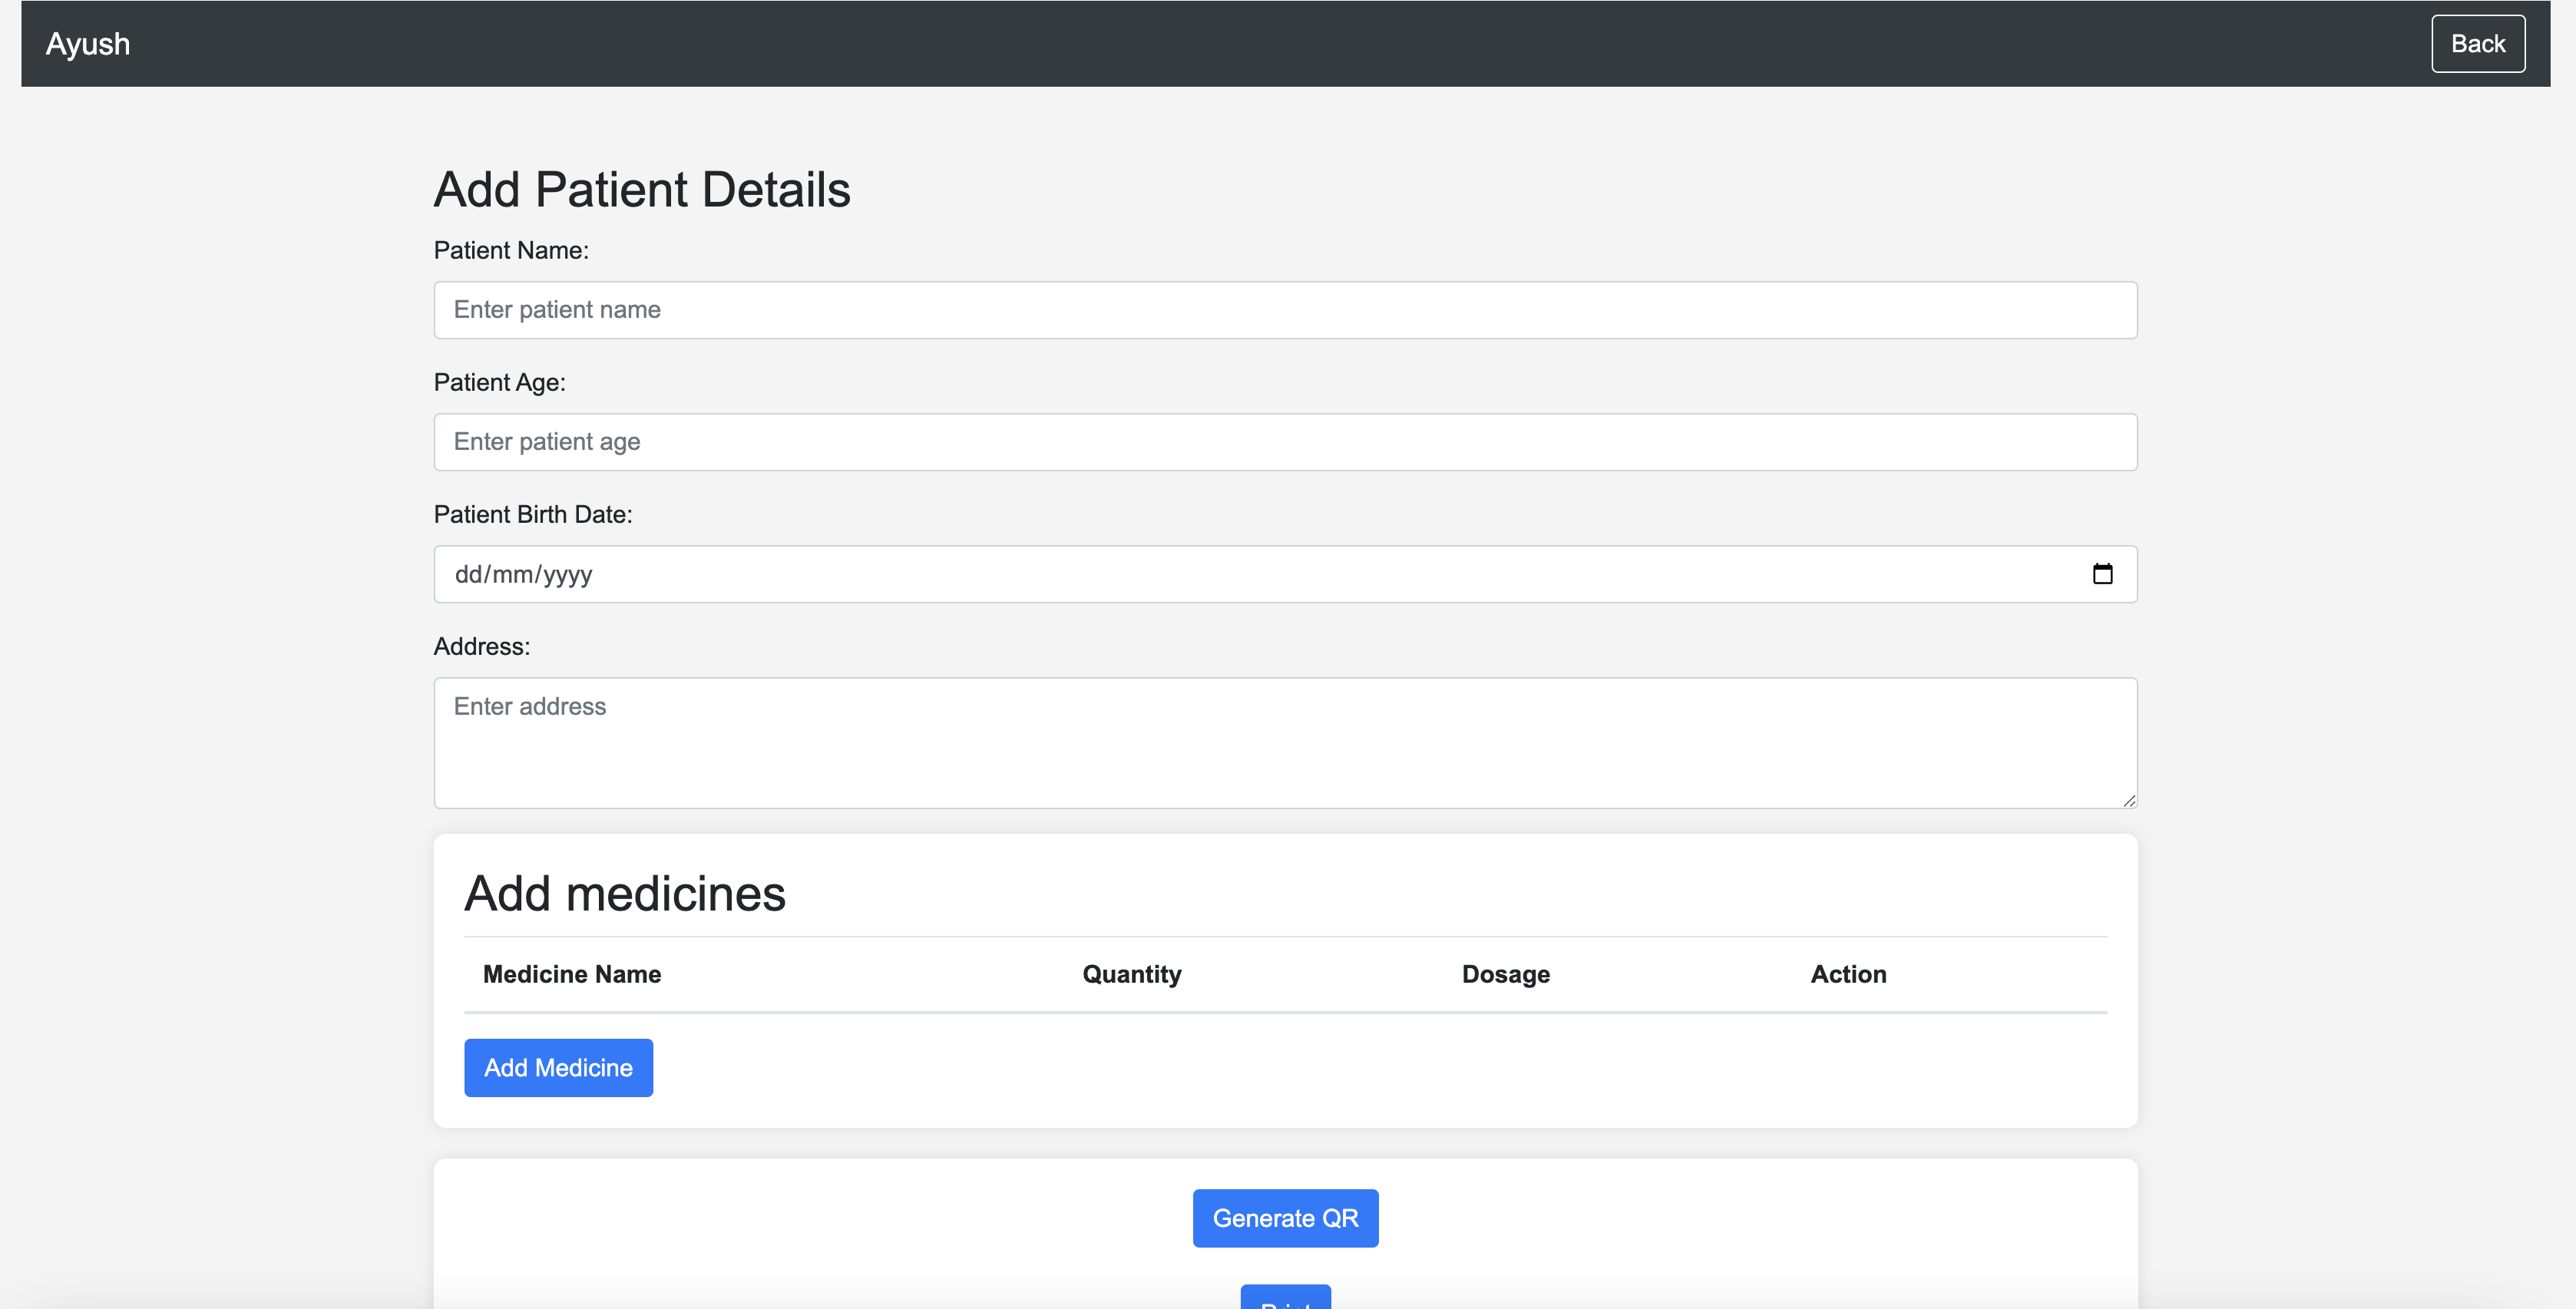This screenshot has width=2576, height=1309.
Task: Open the birth date calendar picker icon
Action: pos(2102,574)
